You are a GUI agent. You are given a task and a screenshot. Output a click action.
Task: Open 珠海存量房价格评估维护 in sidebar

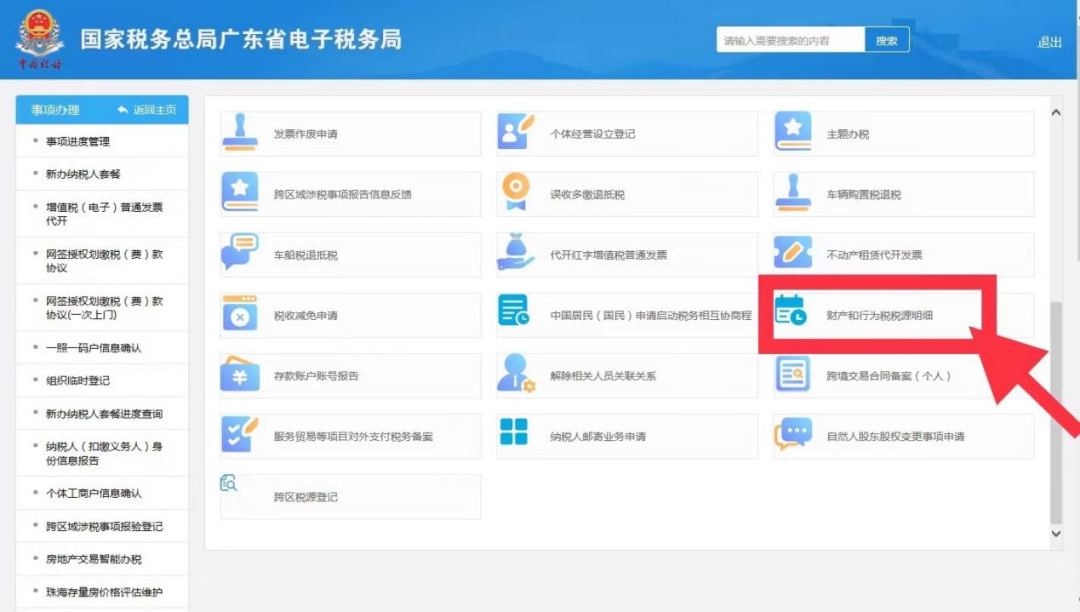[102, 592]
